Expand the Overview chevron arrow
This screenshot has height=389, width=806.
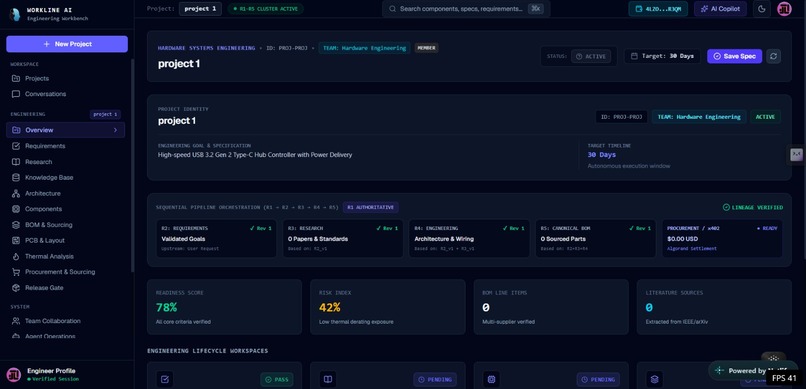click(x=115, y=130)
